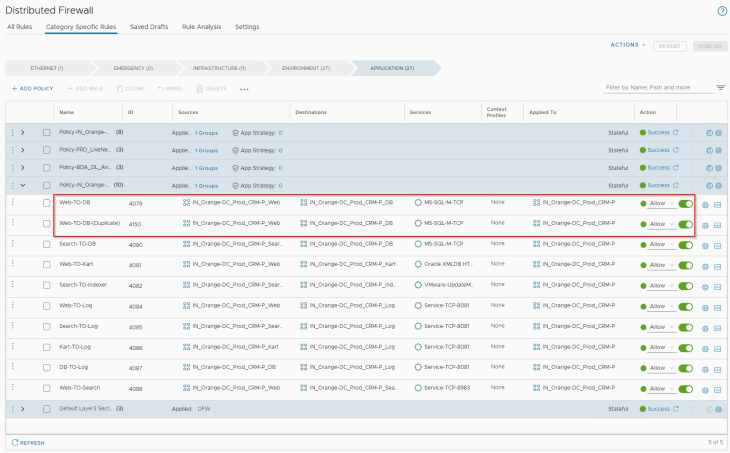Open statistics icon for Web-TO-Kart rule
Image resolution: width=730 pixels, height=453 pixels.
pyautogui.click(x=718, y=265)
